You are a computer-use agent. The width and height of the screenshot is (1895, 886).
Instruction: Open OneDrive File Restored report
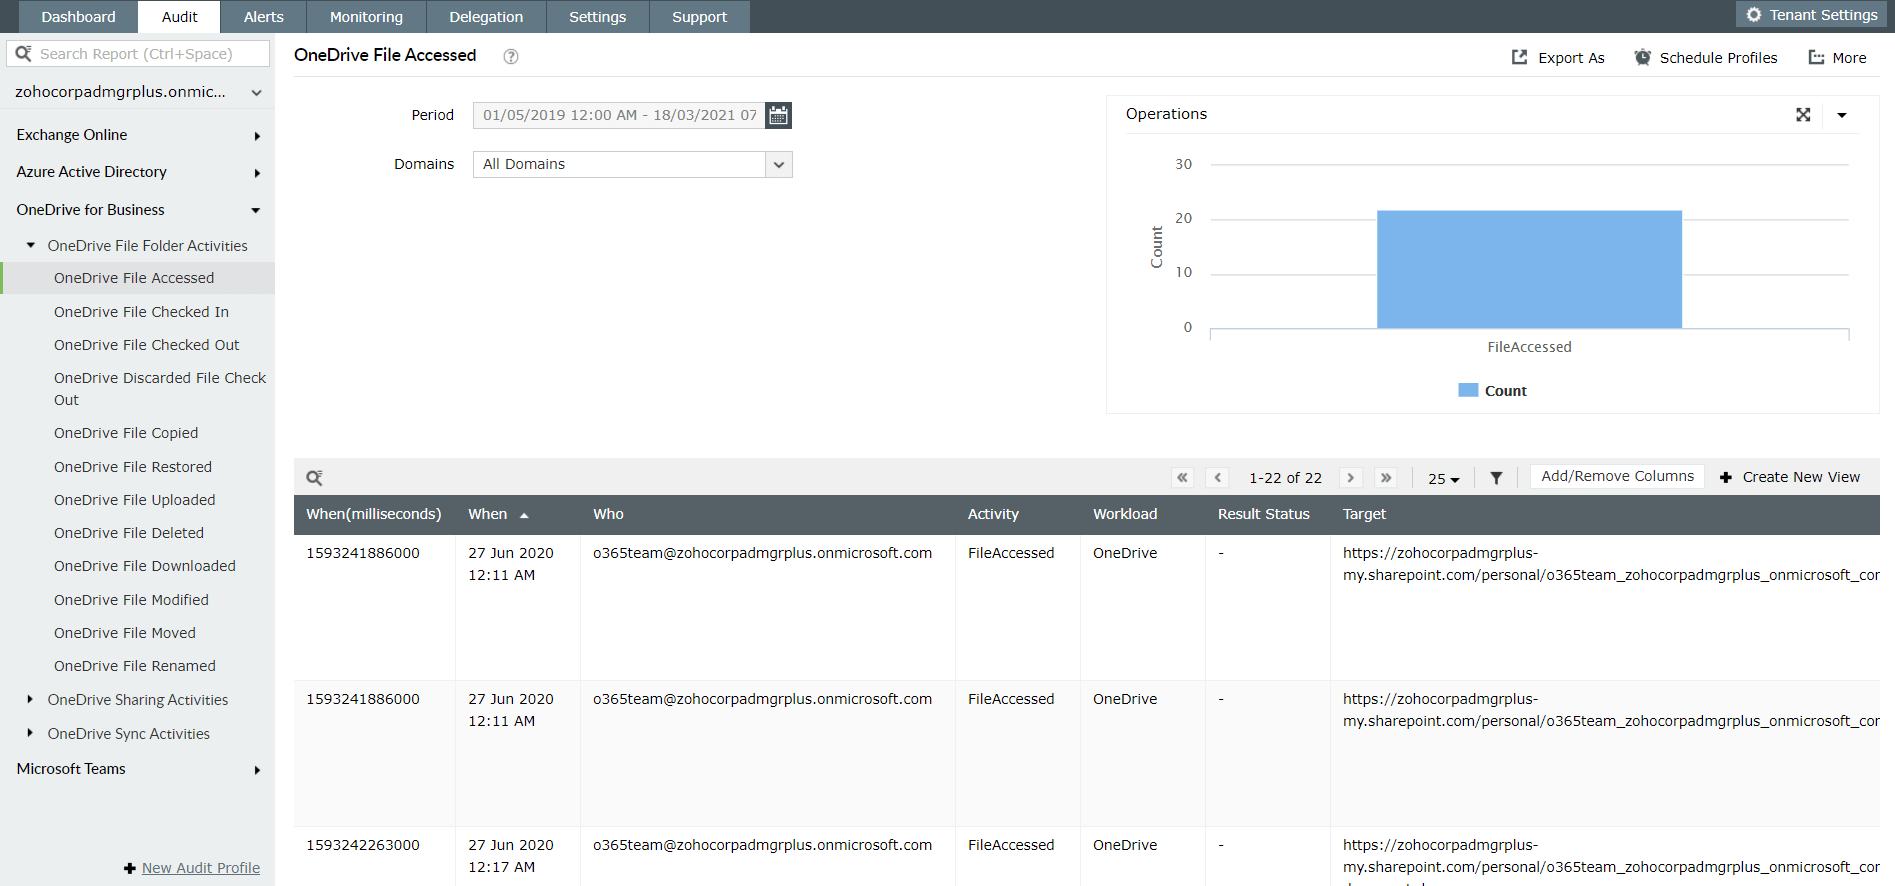point(133,467)
